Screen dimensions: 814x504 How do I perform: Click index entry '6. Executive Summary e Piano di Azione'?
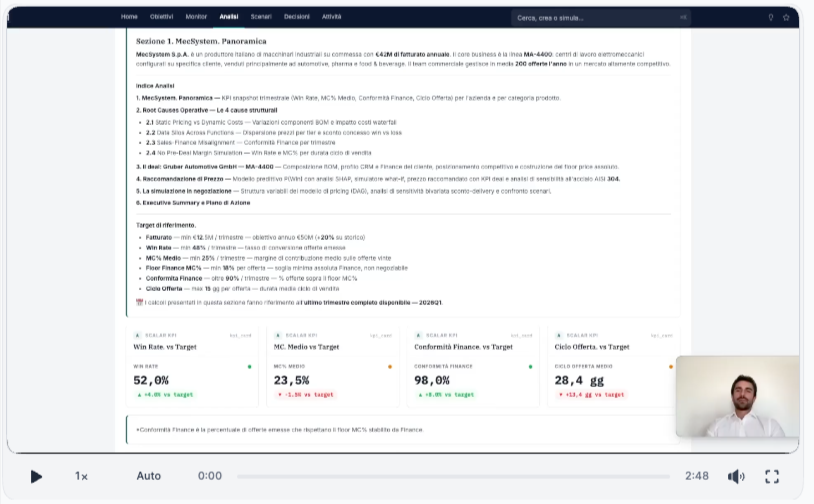193,202
